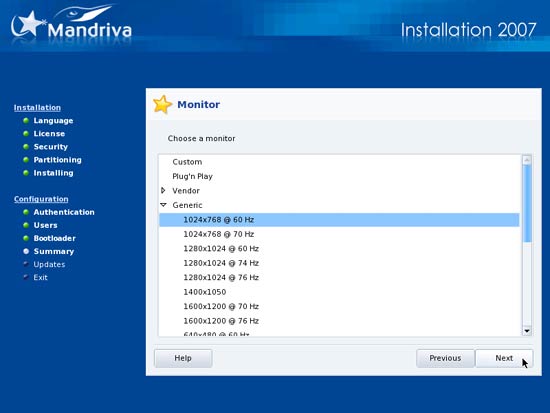This screenshot has width=550, height=413.
Task: Collapse the Generic tree node
Action: point(163,205)
